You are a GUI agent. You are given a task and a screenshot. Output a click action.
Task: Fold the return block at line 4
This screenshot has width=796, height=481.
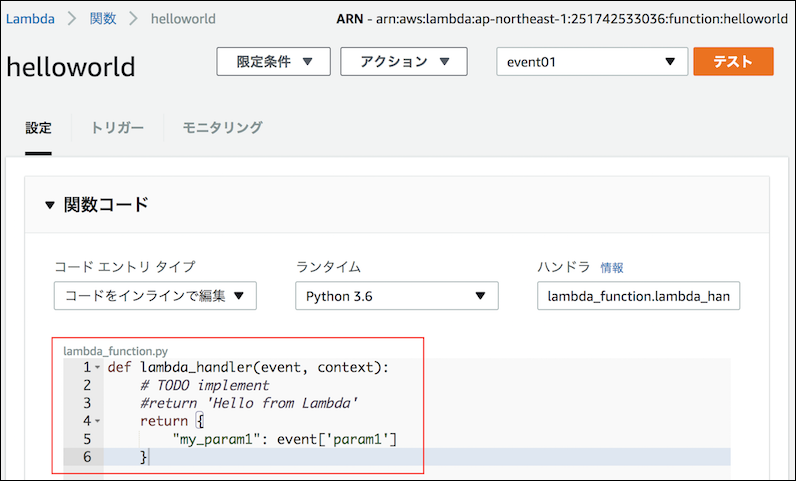click(97, 422)
